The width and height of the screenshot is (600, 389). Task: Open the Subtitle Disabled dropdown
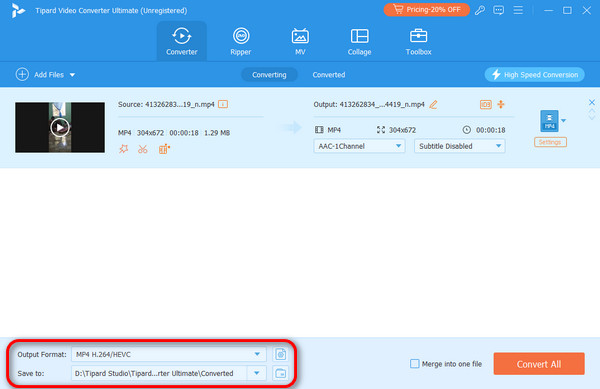click(459, 146)
